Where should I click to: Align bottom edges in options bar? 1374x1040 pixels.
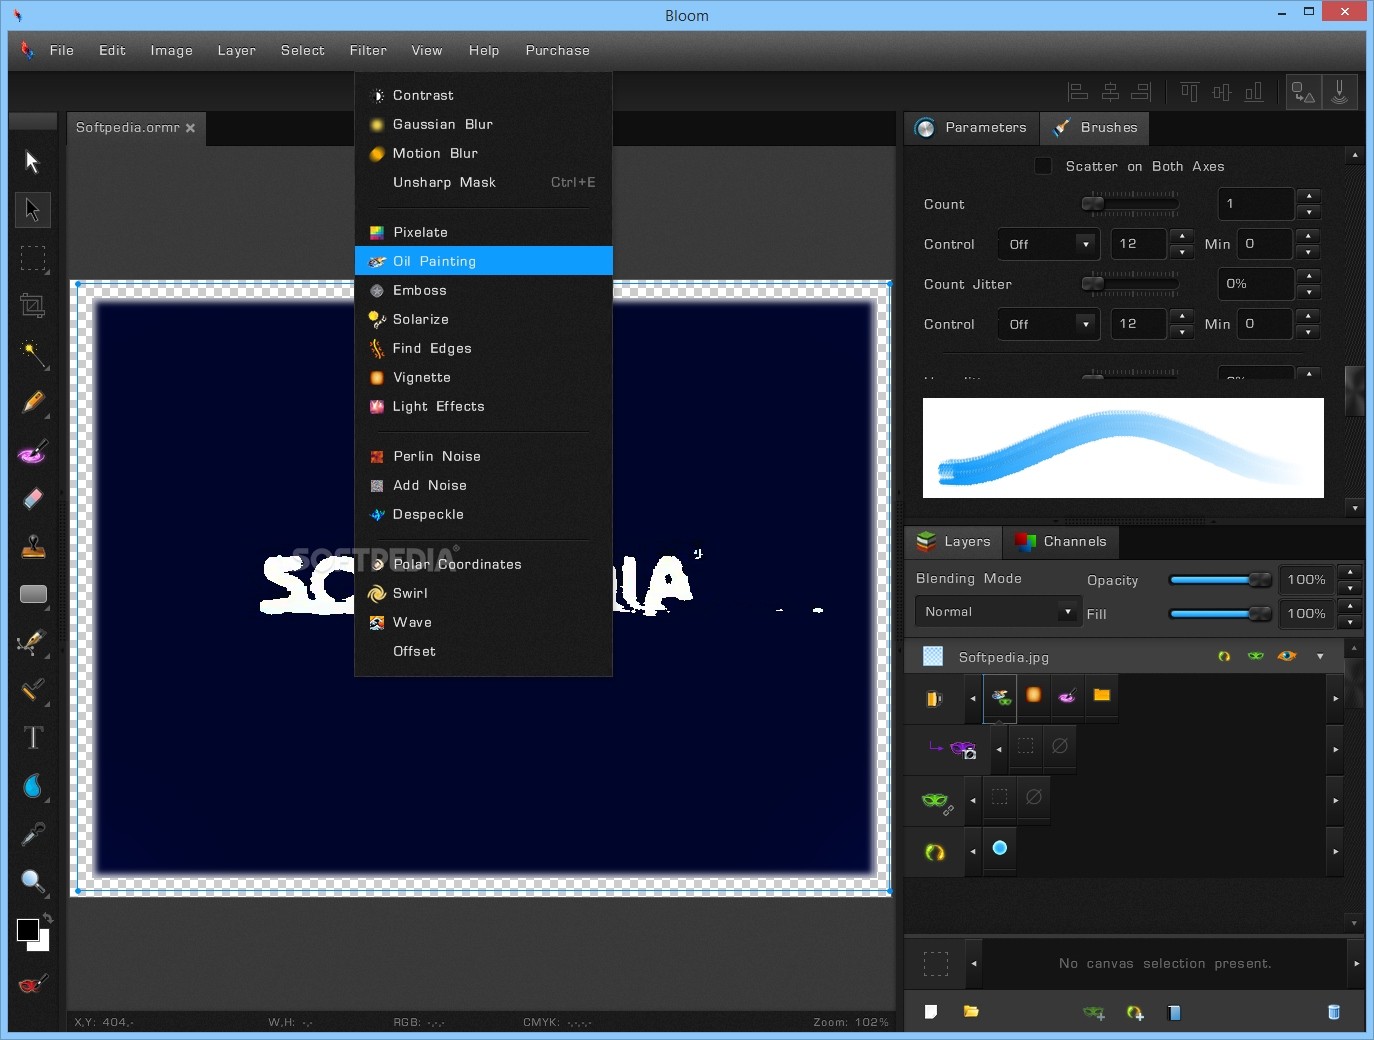(1253, 92)
